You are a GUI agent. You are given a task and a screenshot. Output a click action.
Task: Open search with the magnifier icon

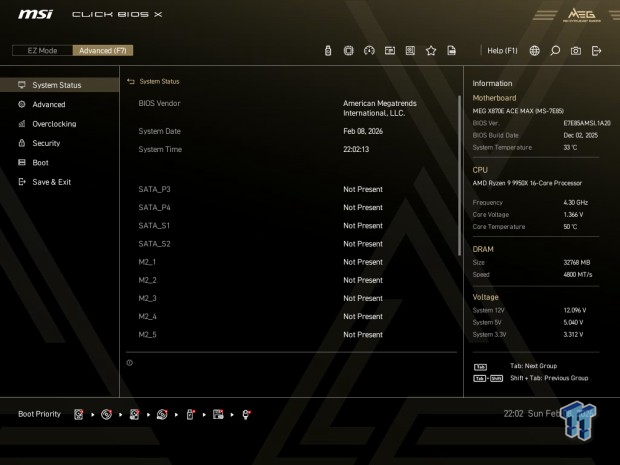tap(555, 51)
